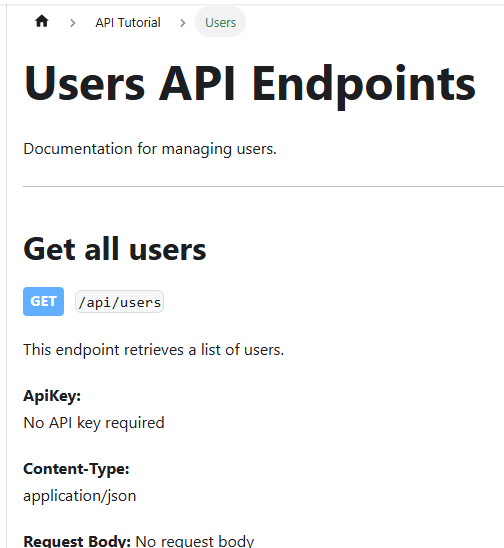Screen dimensions: 504x548
Task: Open the API Tutorial breadcrumb link
Action: click(128, 23)
